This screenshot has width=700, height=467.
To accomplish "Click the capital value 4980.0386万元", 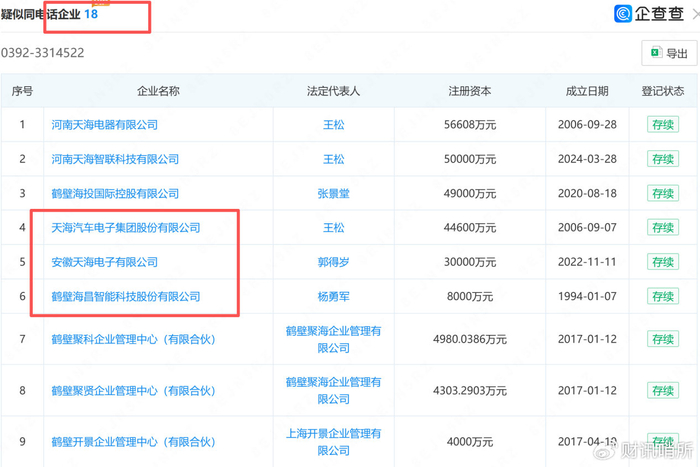I will [x=470, y=339].
